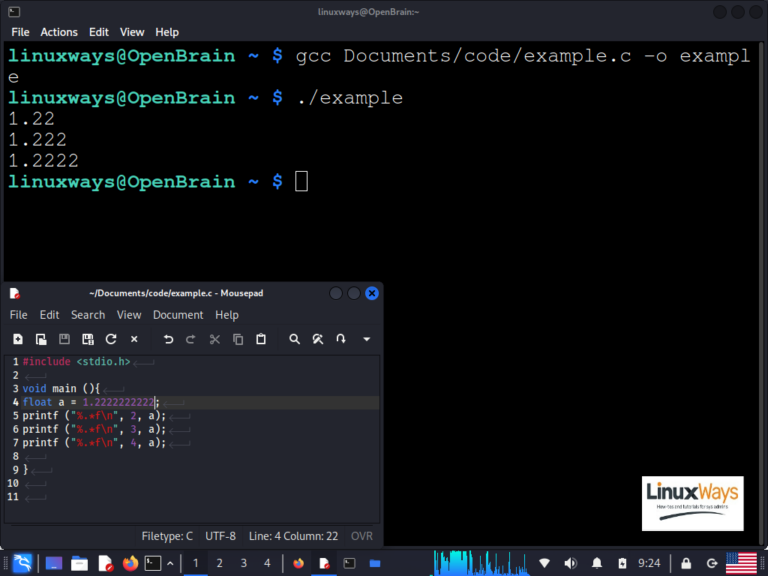This screenshot has height=576, width=768.
Task: Open the Mousepad File menu
Action: click(x=19, y=315)
